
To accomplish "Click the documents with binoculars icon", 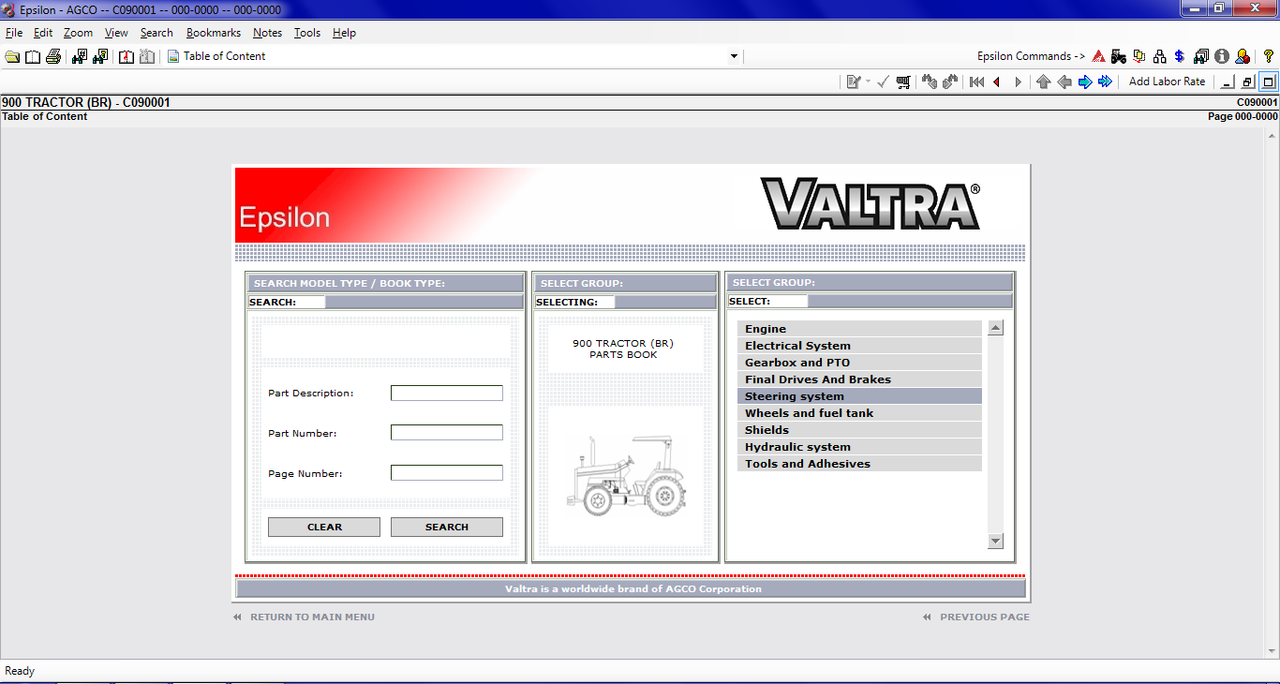I will pos(1201,56).
